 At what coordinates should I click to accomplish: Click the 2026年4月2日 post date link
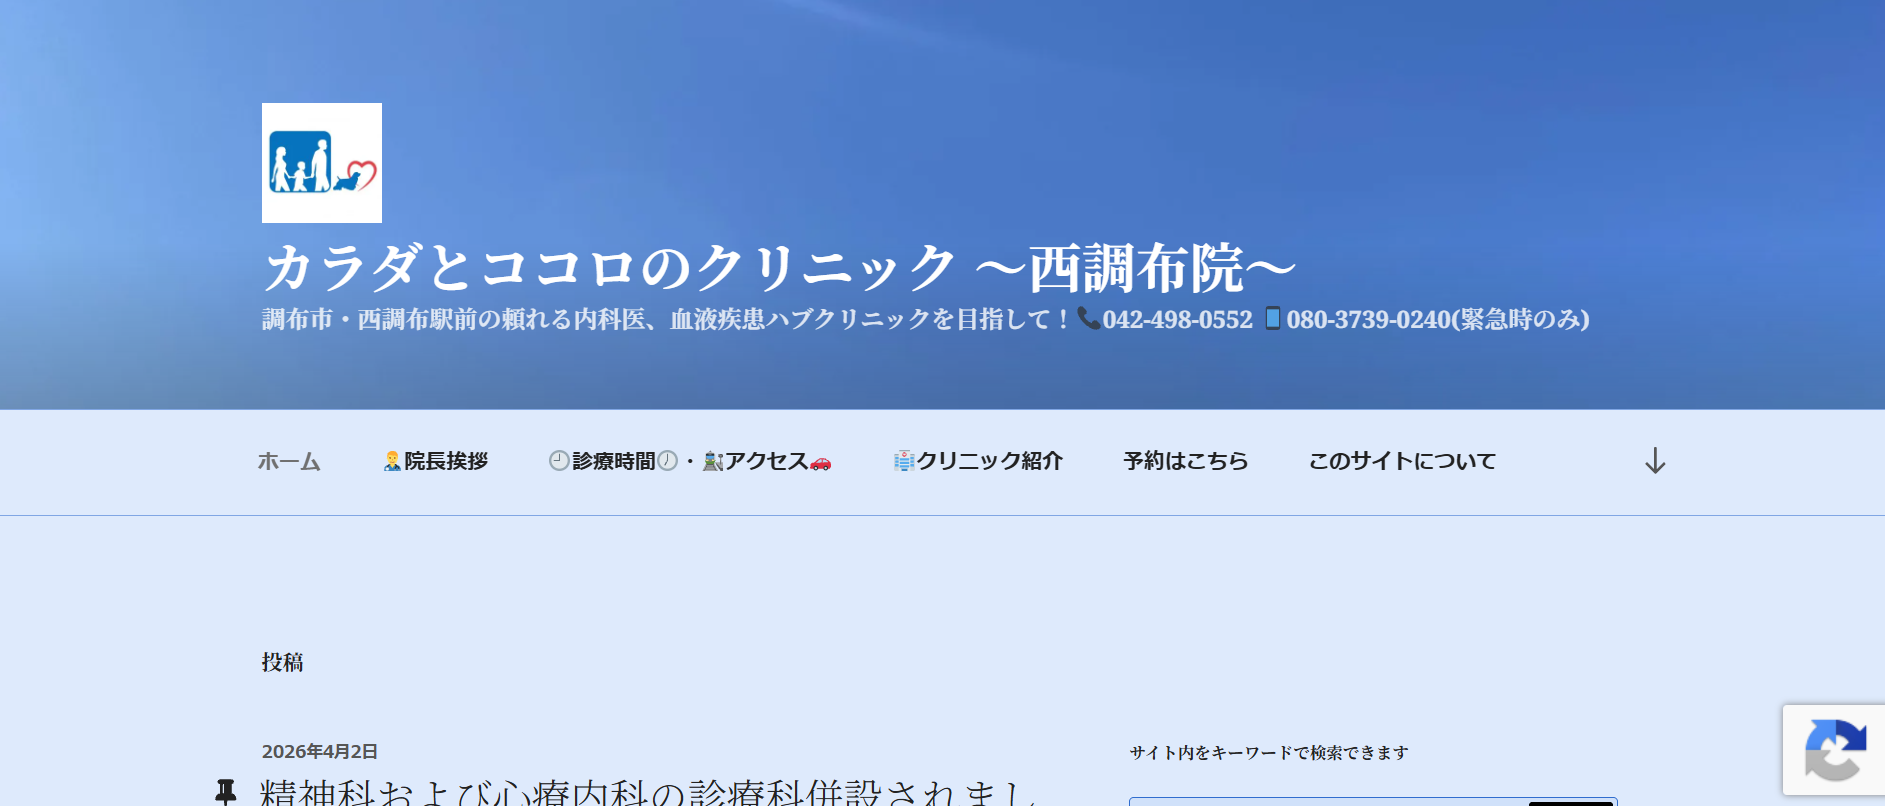(x=320, y=751)
